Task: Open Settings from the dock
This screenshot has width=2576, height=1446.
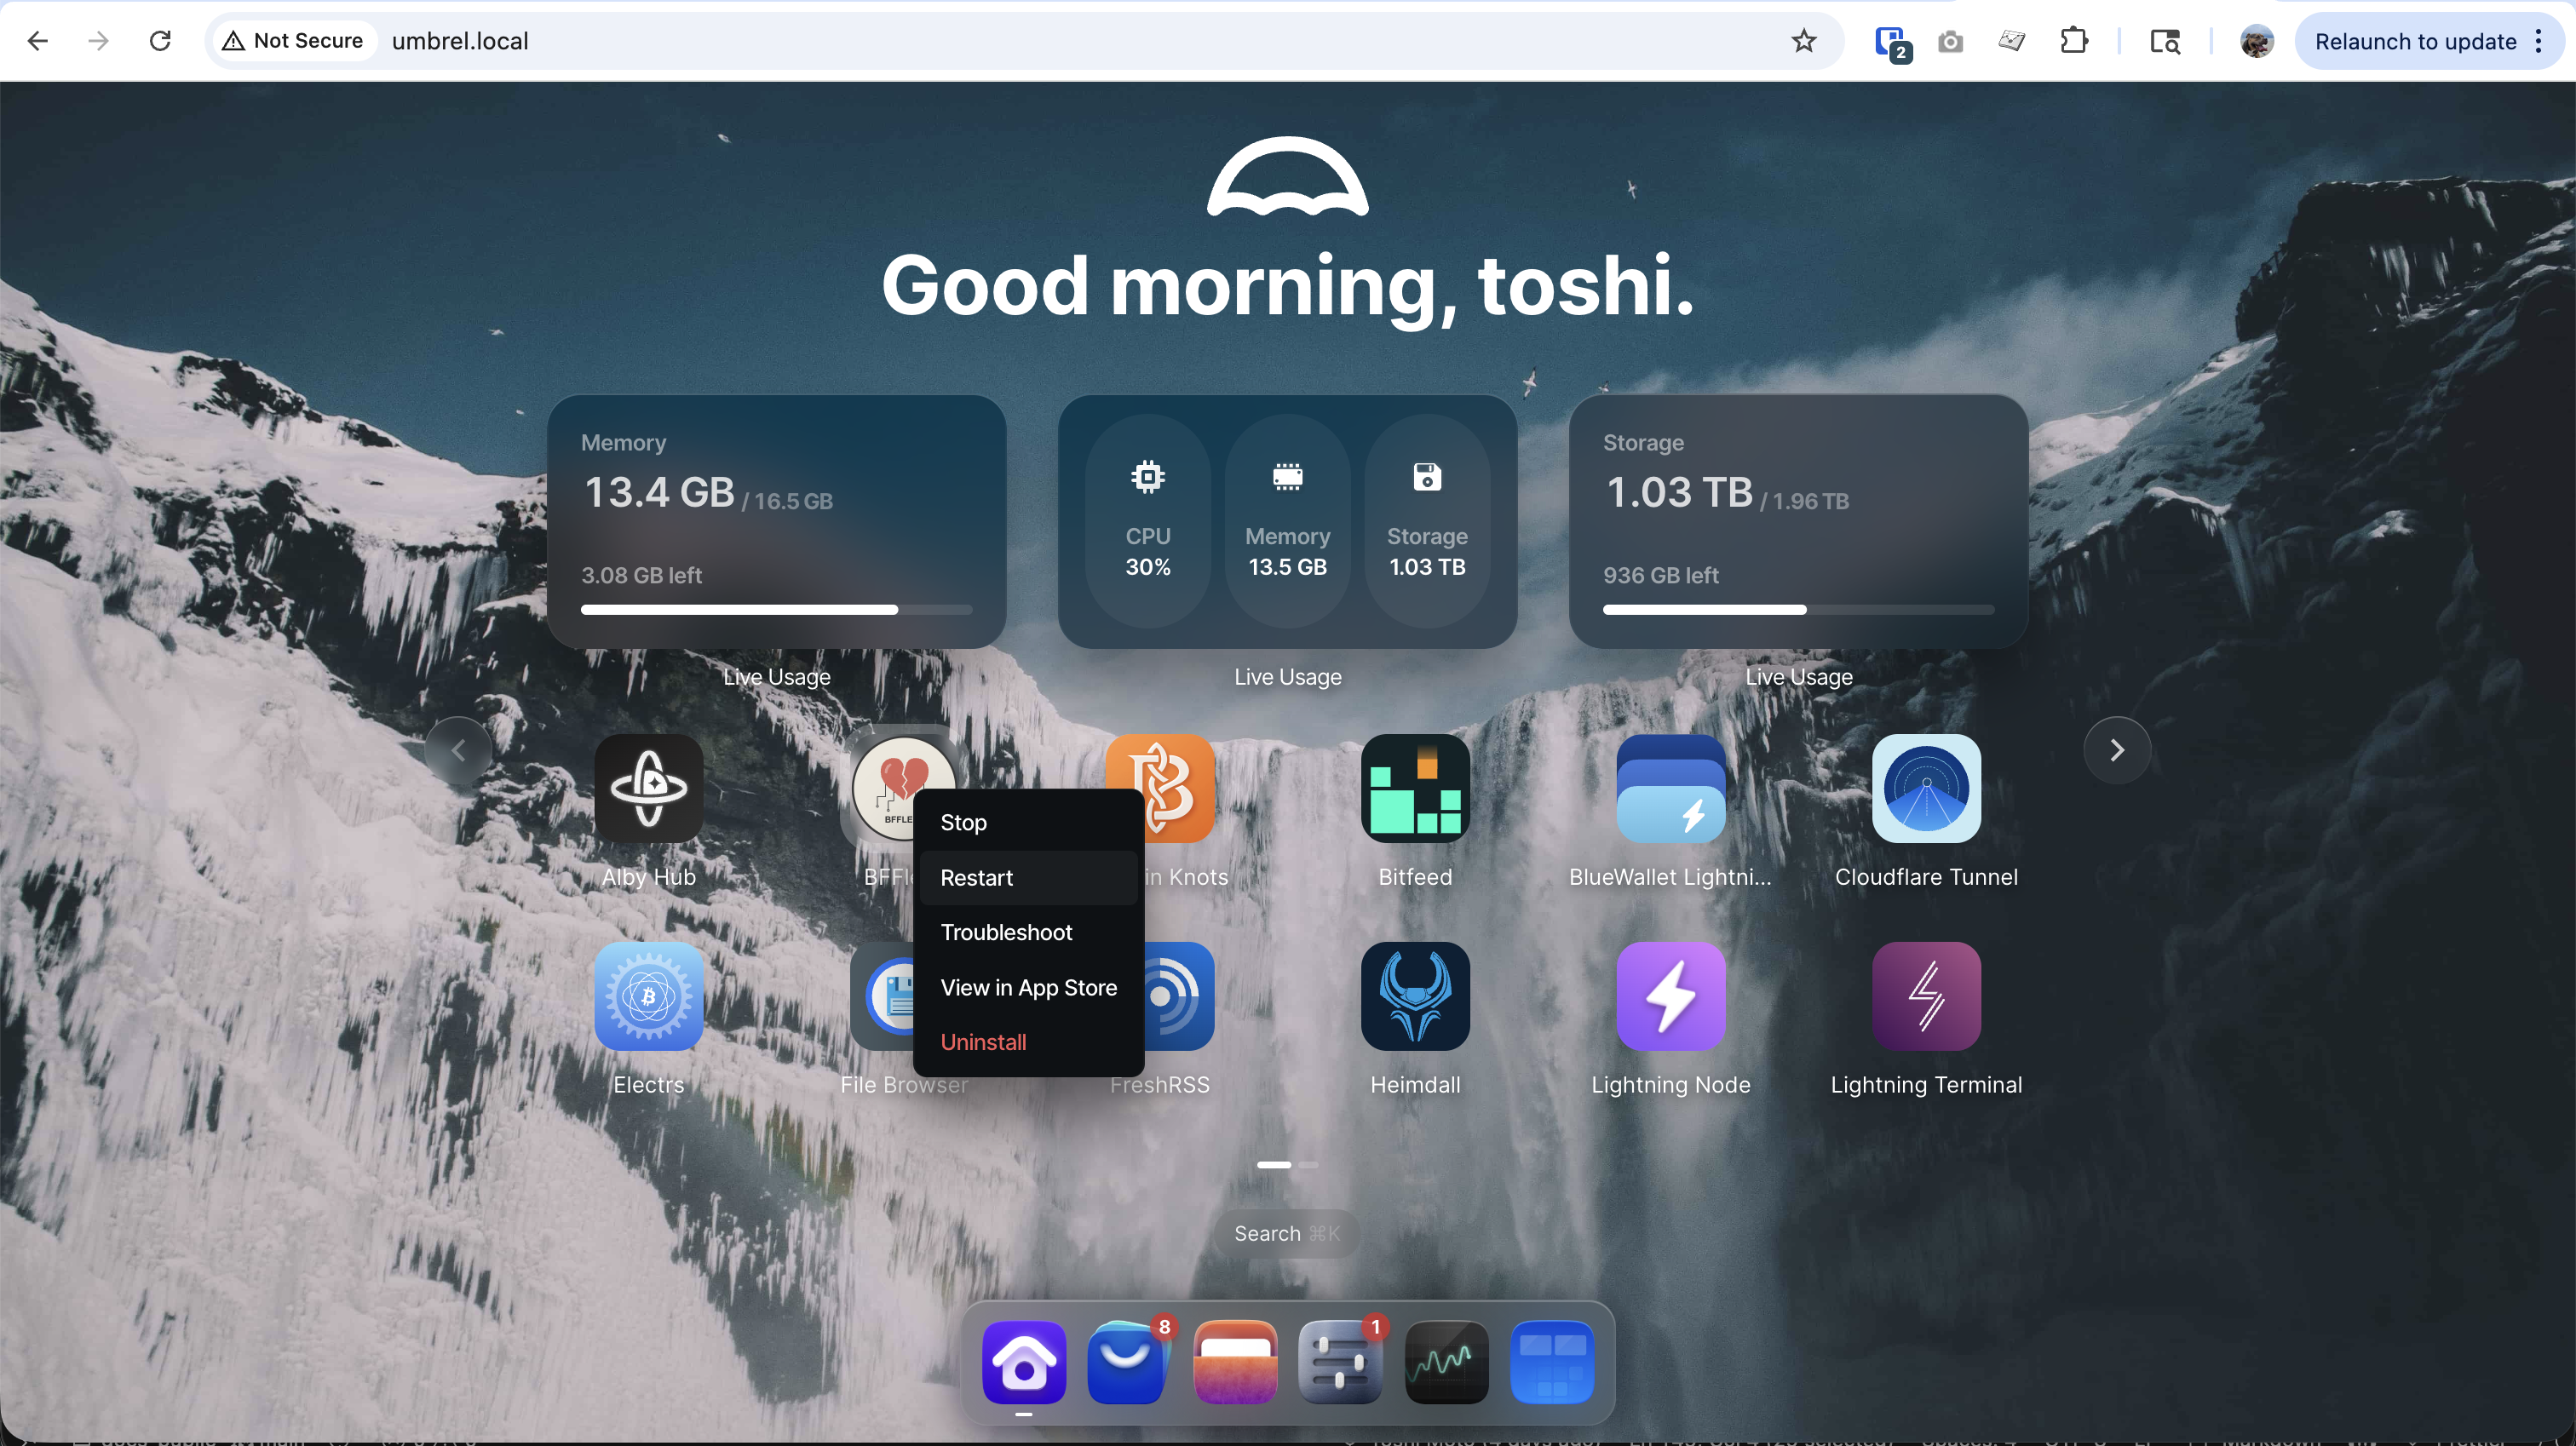Action: coord(1340,1362)
